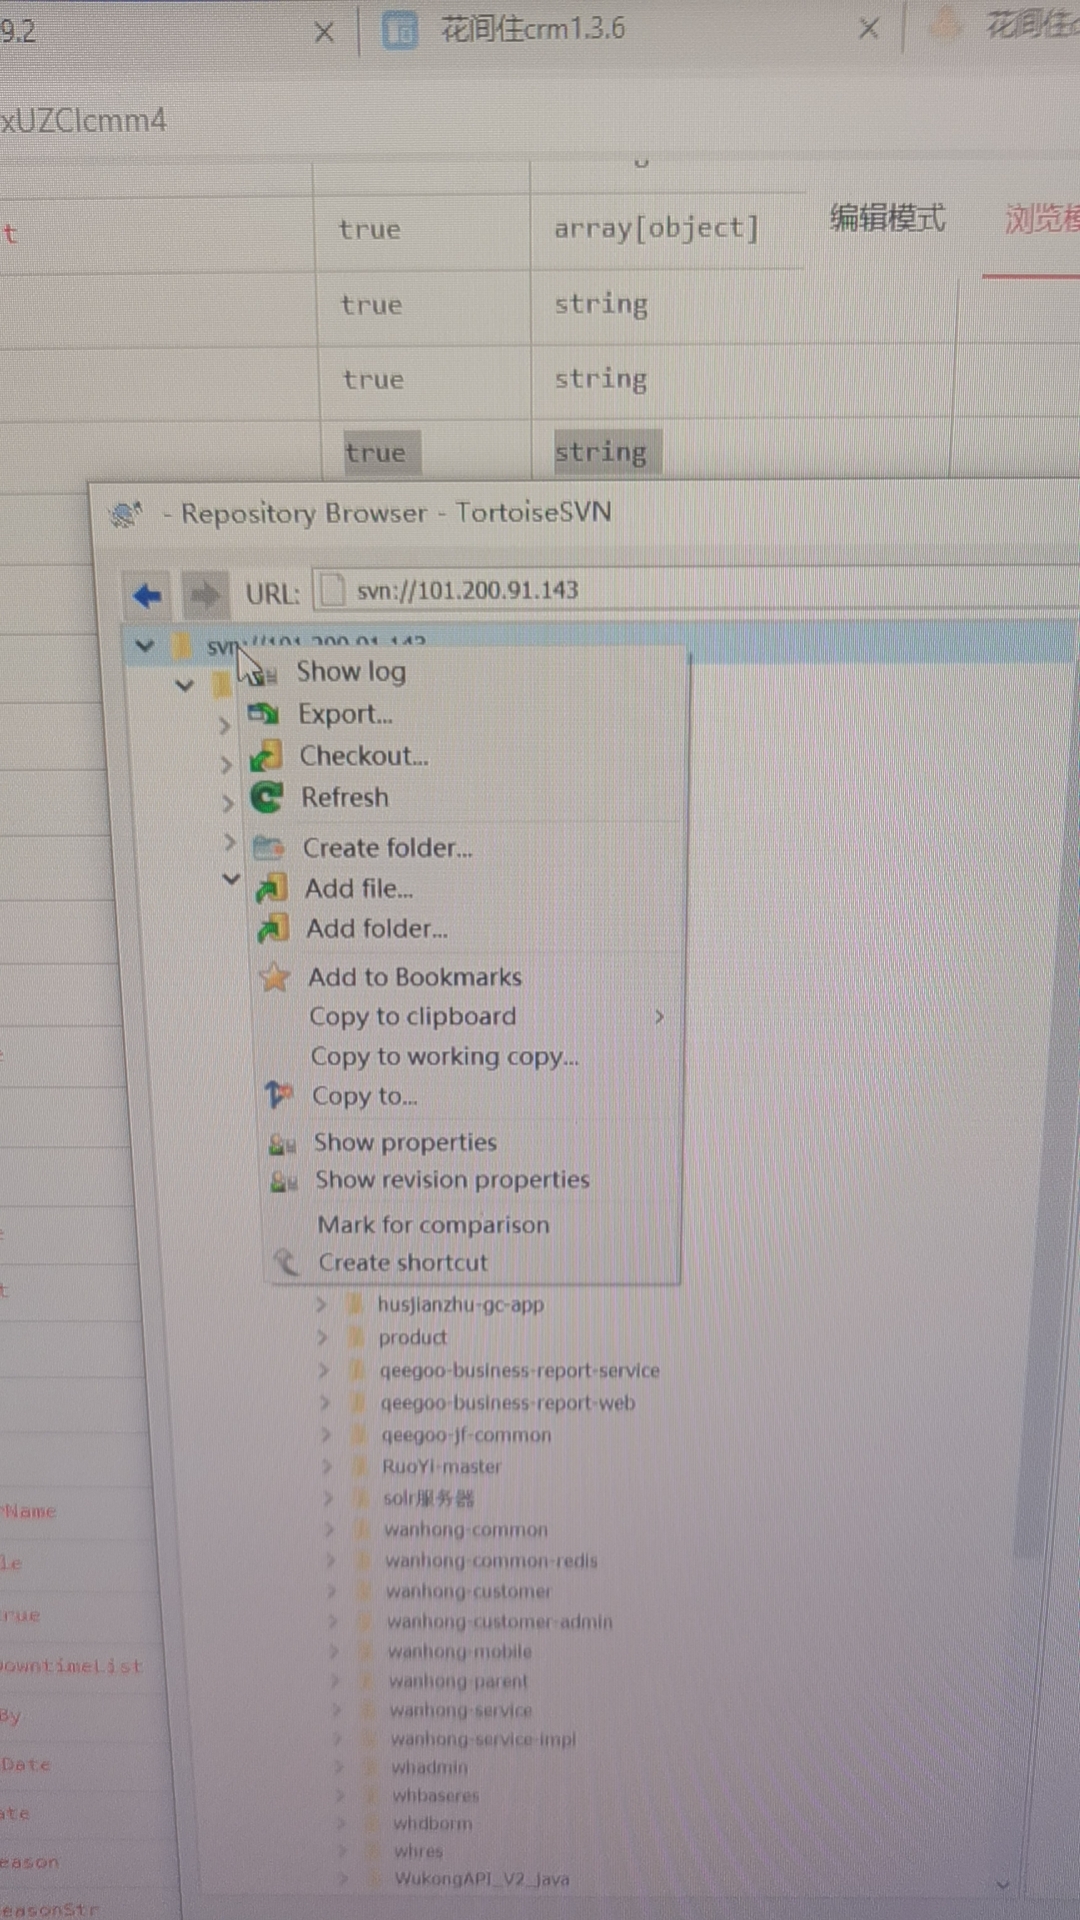The image size is (1080, 1920).
Task: Select the WukongAPI_V2_Java folder name
Action: click(x=482, y=1879)
